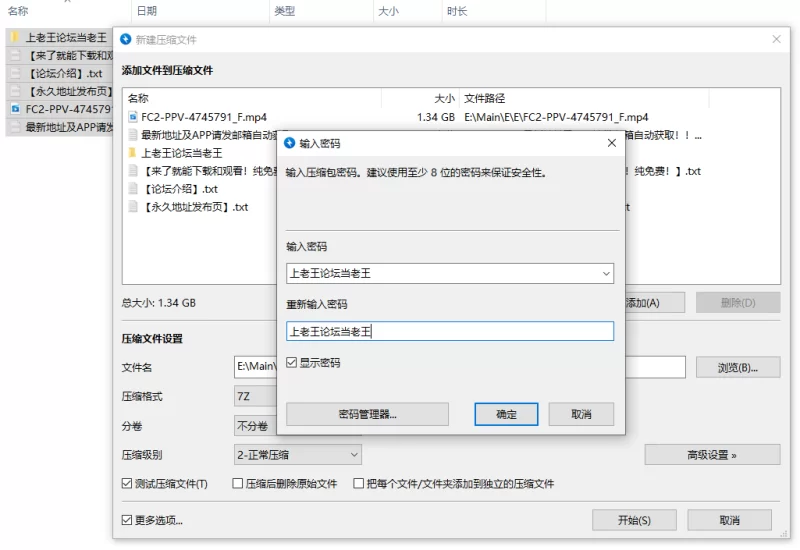Open the 压缩级别 dropdown showing 2-正常压缩
This screenshot has width=800, height=550.
(297, 455)
